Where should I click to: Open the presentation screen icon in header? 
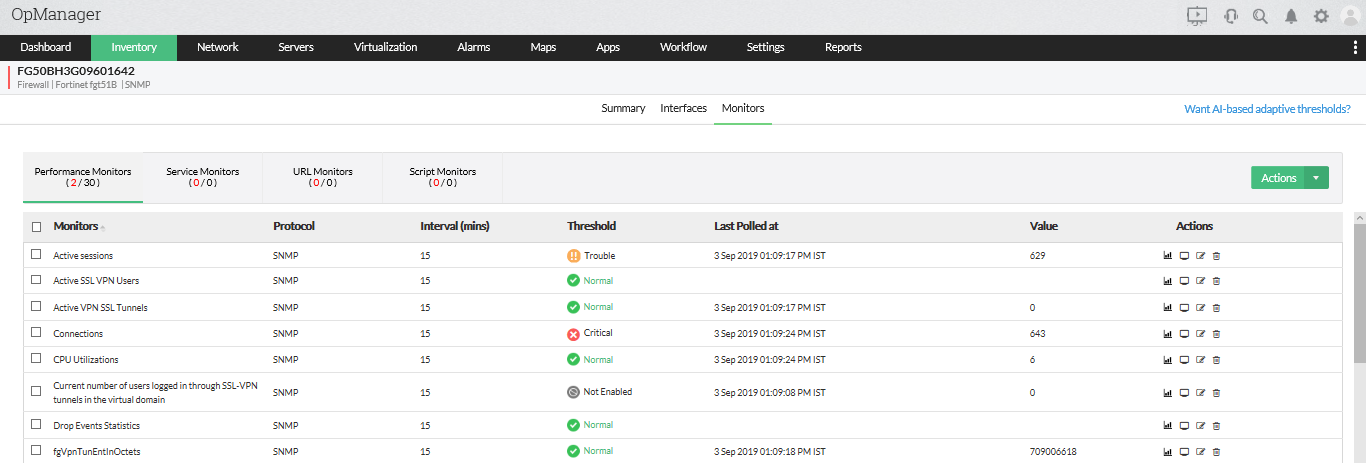click(1197, 16)
